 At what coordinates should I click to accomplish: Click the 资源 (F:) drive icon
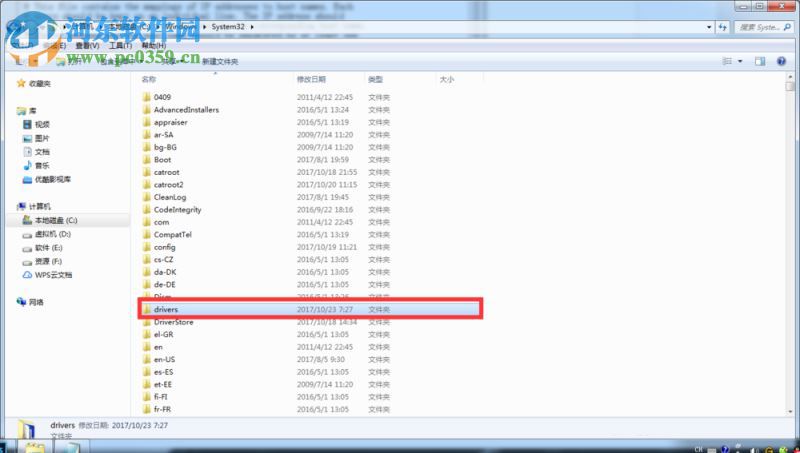point(28,262)
